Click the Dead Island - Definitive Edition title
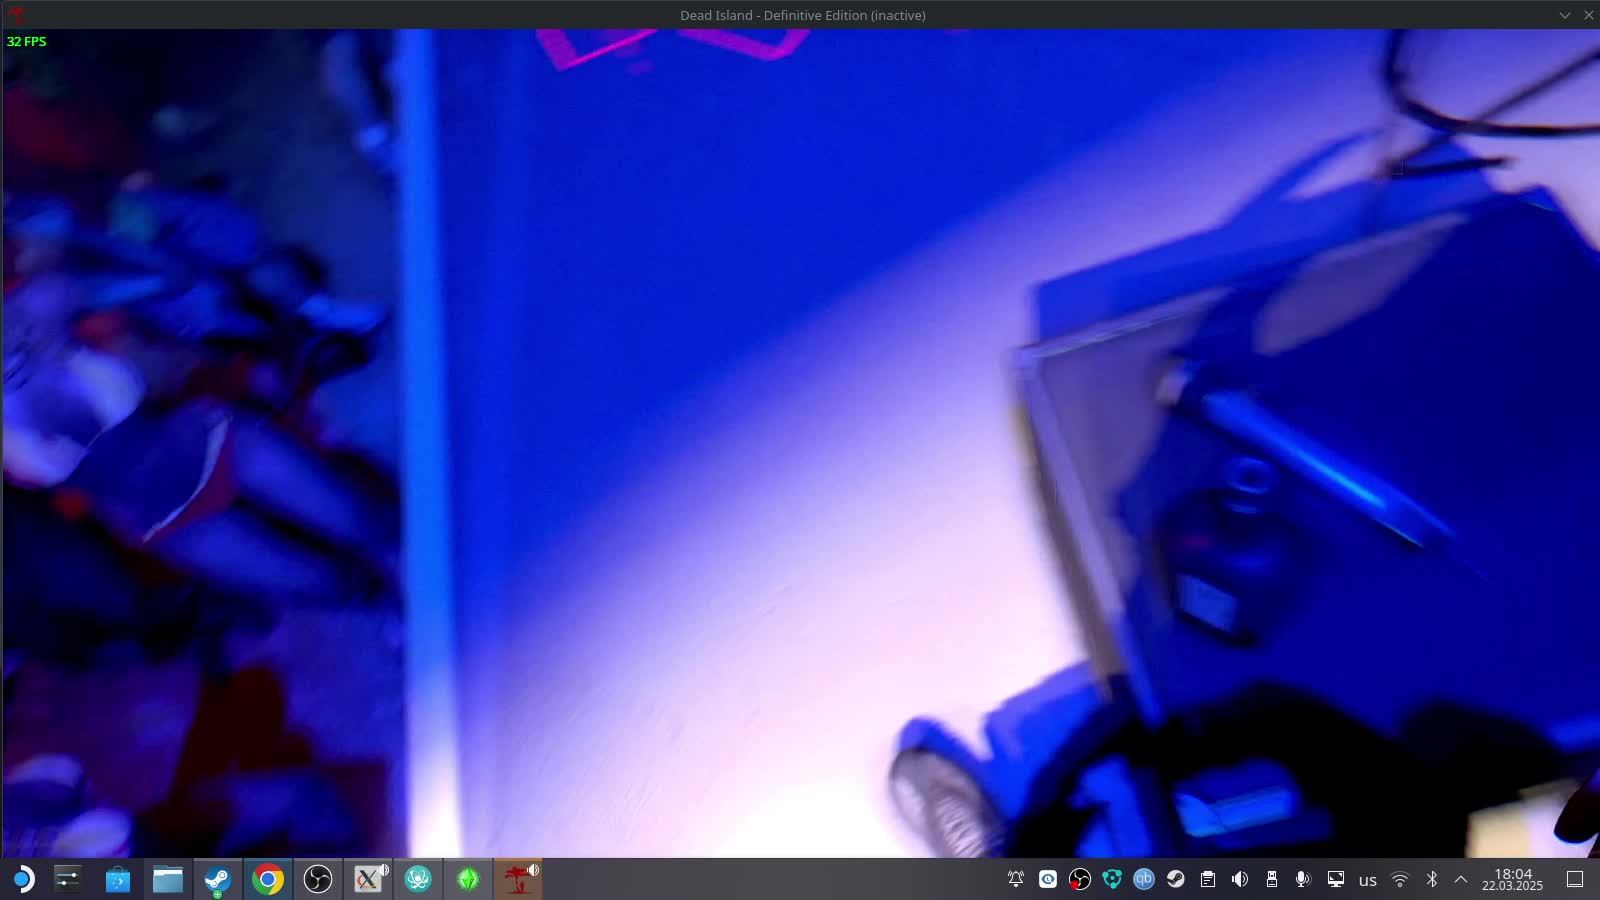This screenshot has height=900, width=1600. (803, 15)
